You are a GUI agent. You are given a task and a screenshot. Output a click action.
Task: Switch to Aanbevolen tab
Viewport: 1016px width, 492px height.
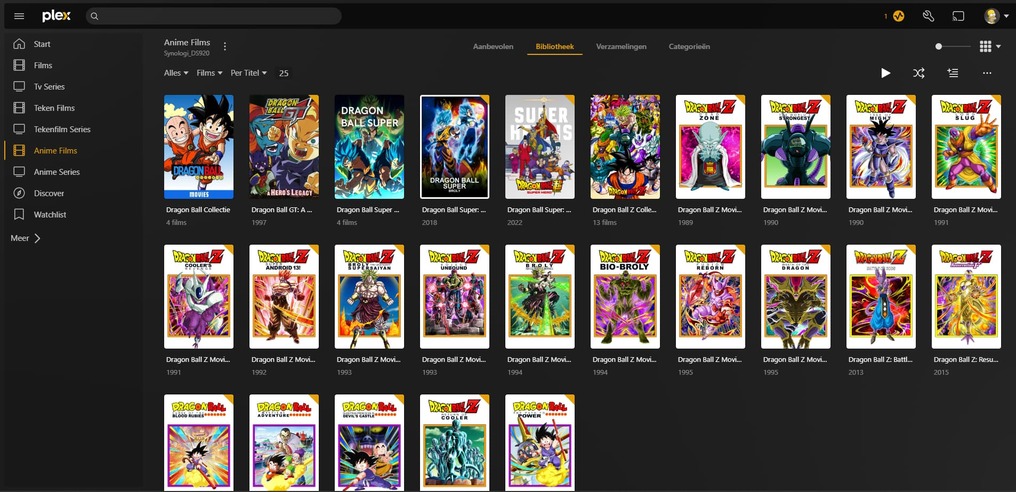pos(493,47)
